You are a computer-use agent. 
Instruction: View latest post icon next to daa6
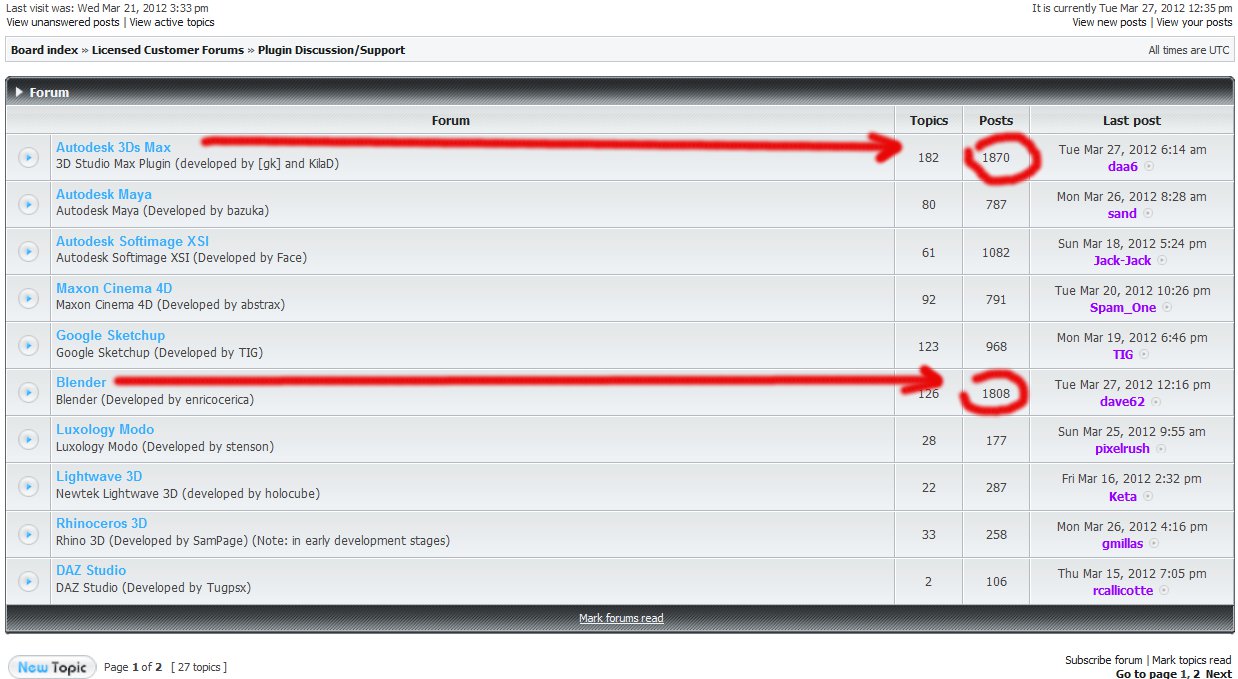(1149, 167)
